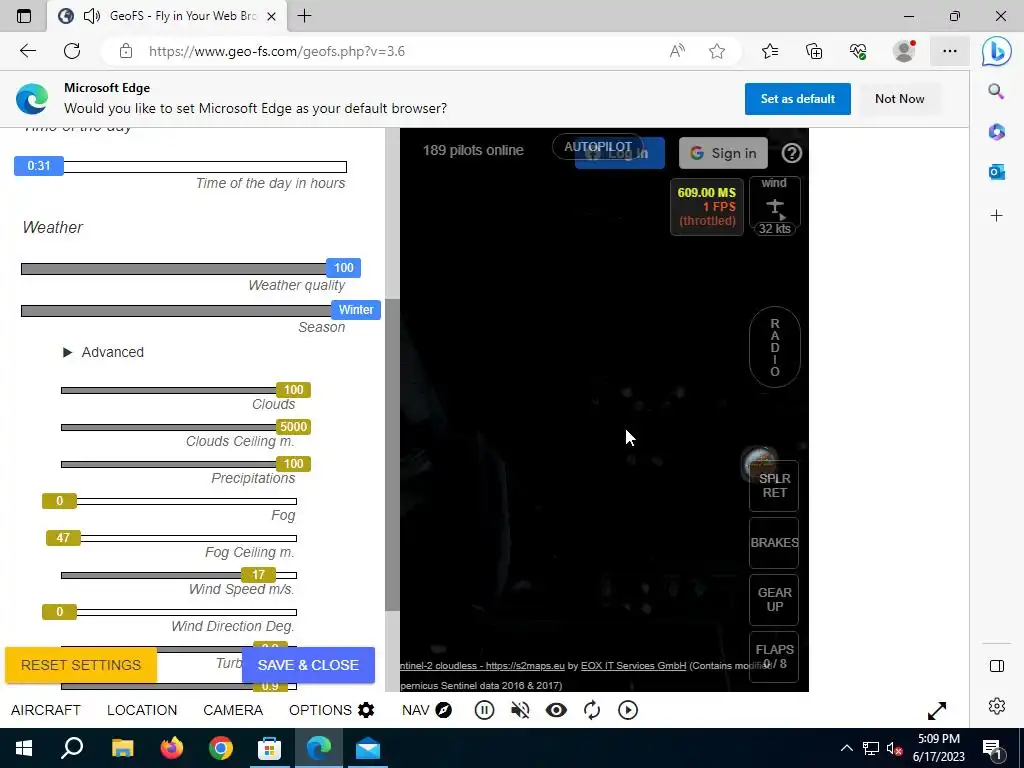The height and width of the screenshot is (768, 1024).
Task: Open the Collections icon
Action: (814, 51)
